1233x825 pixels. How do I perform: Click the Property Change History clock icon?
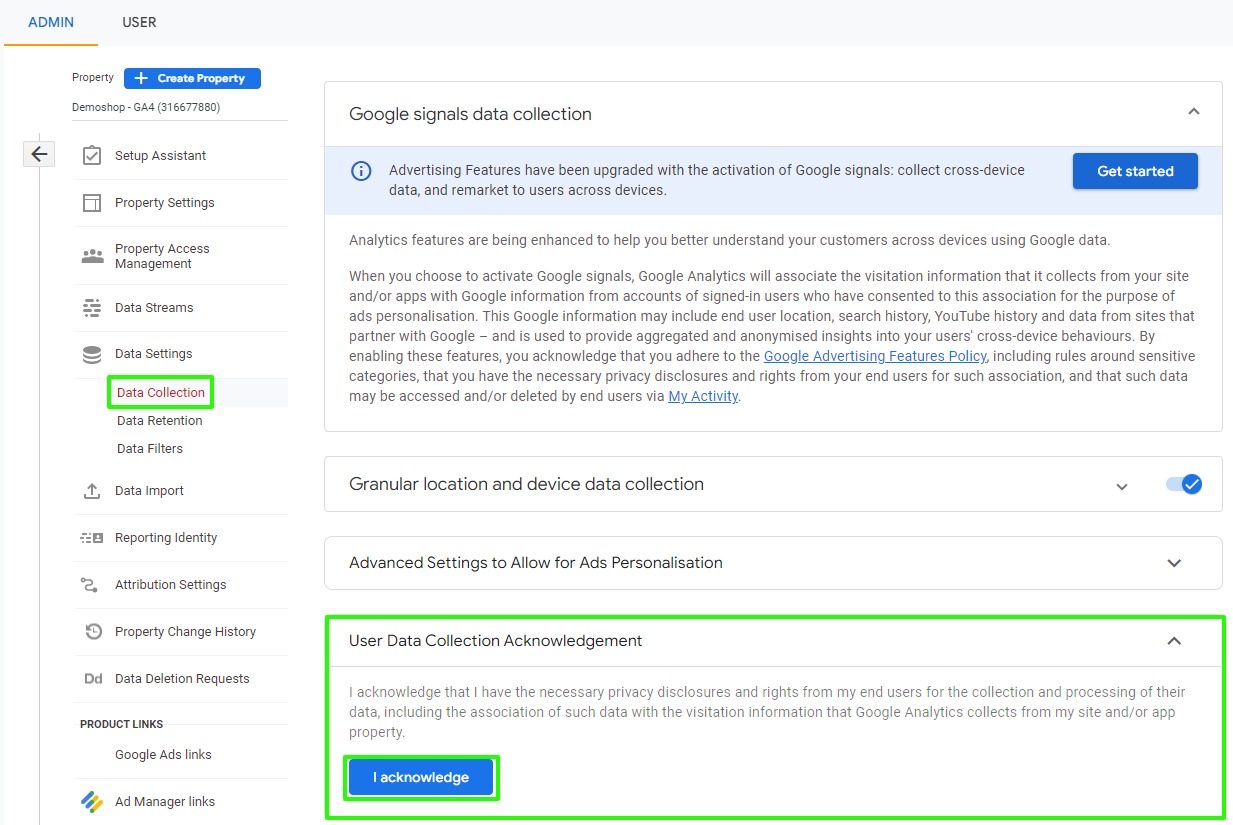click(92, 632)
